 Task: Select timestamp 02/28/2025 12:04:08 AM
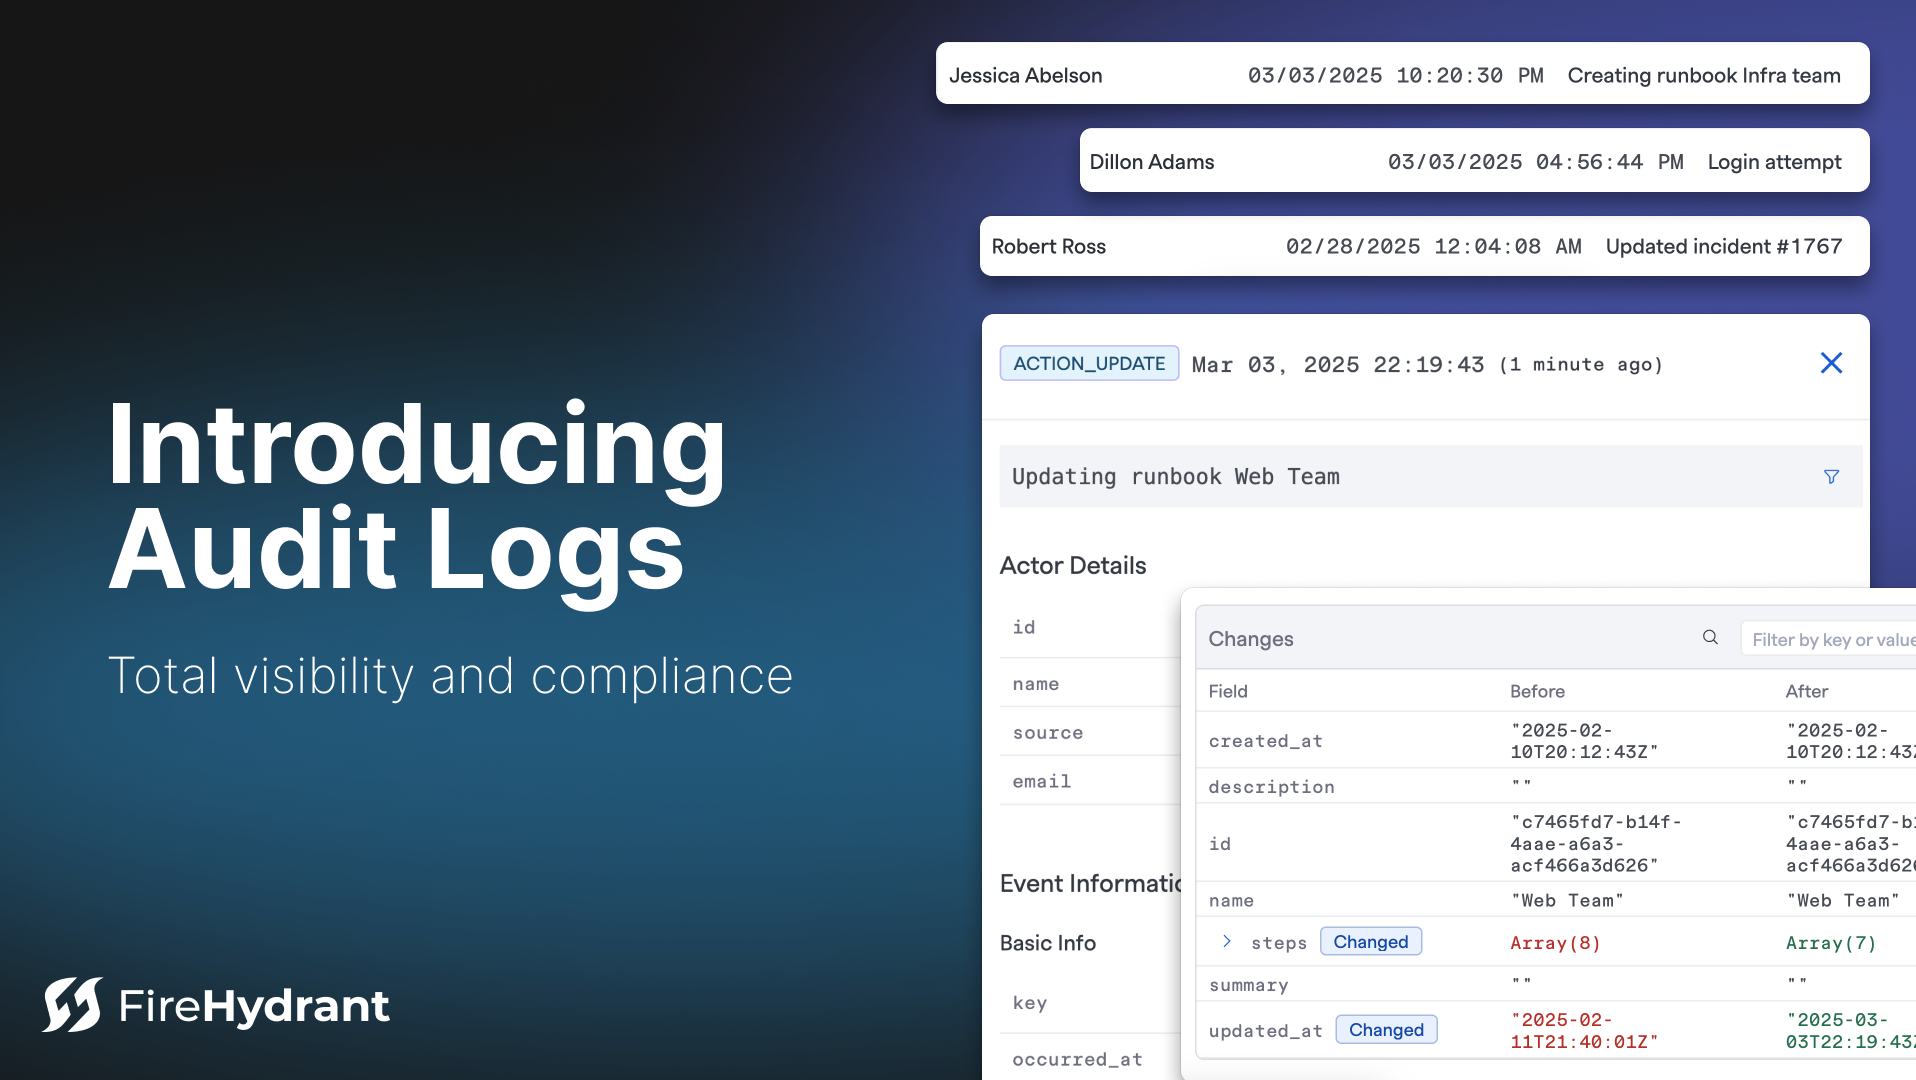point(1433,247)
